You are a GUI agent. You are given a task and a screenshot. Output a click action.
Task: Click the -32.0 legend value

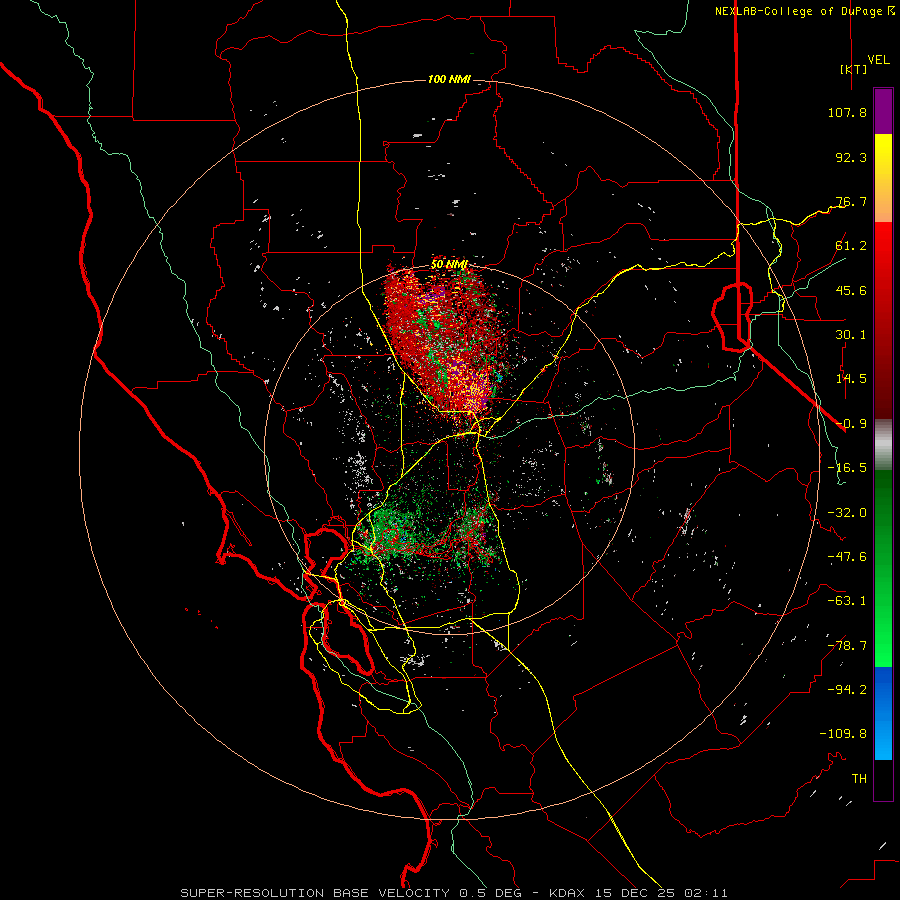pyautogui.click(x=847, y=513)
